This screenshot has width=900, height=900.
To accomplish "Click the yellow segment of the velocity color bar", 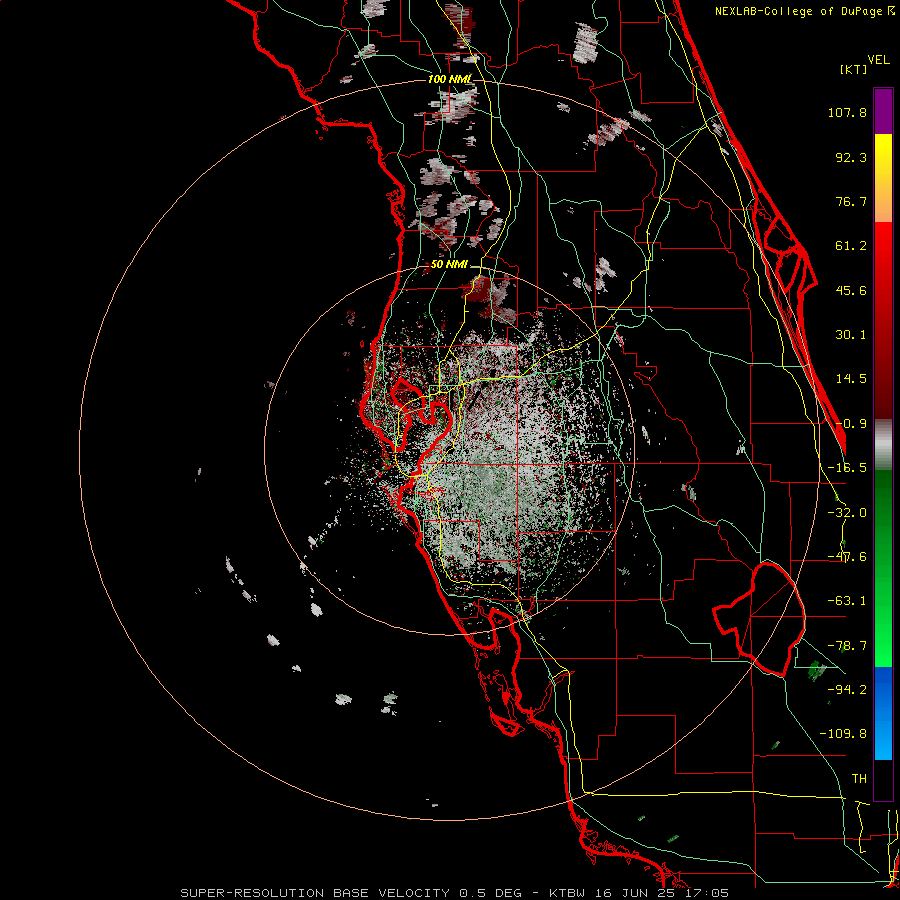I will tap(883, 155).
